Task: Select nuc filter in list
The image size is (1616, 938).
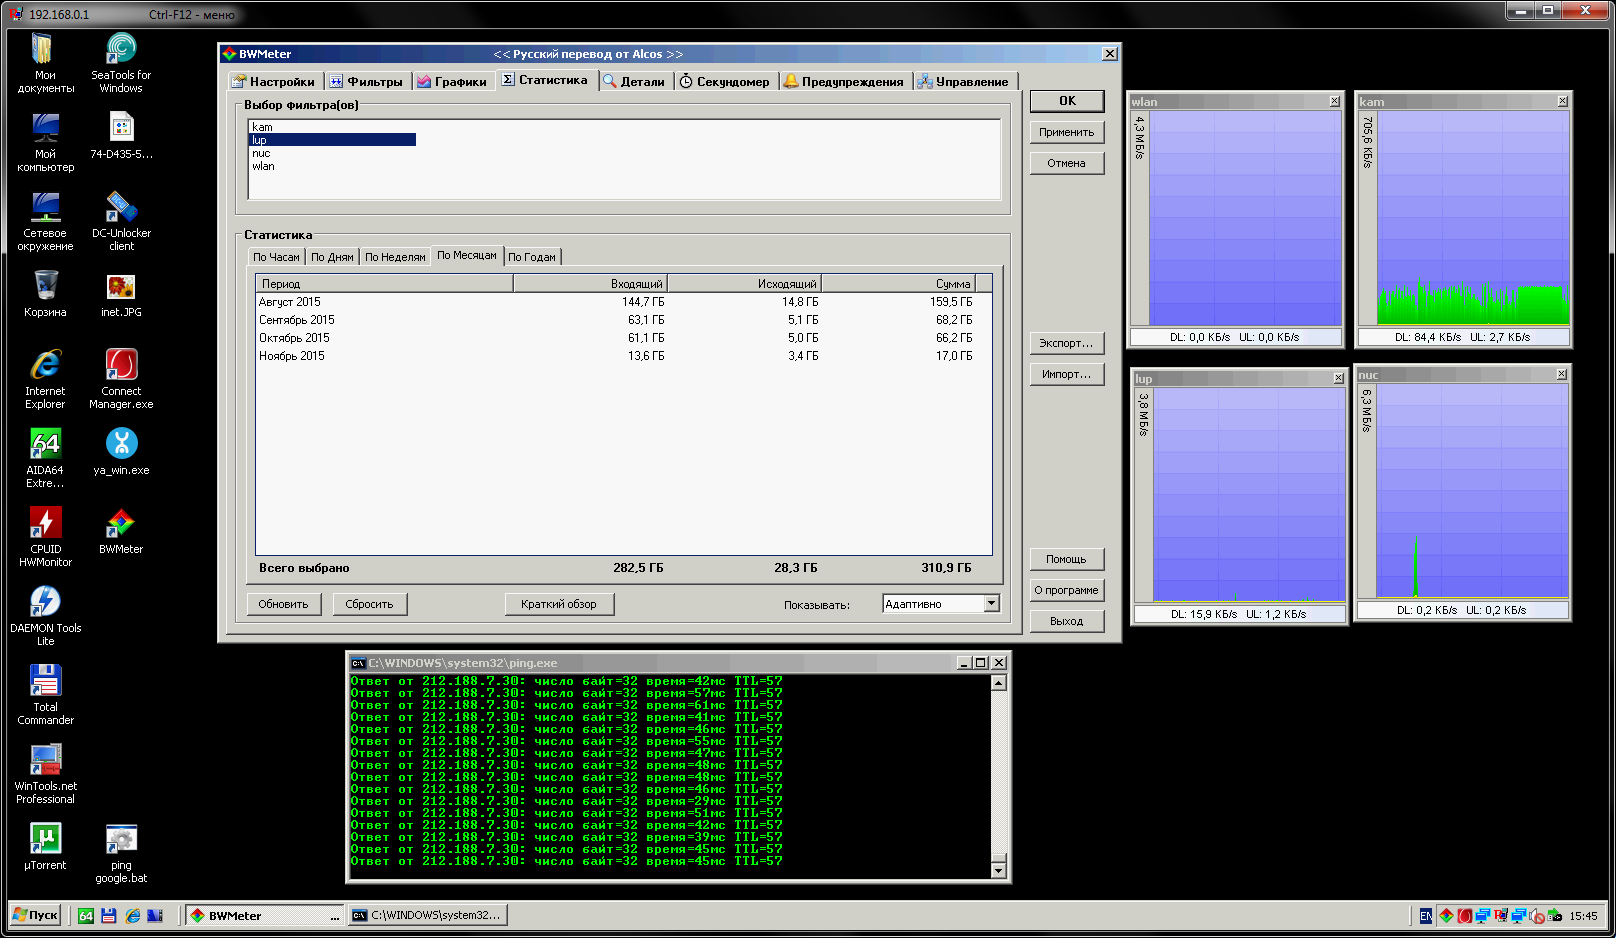Action: click(x=332, y=153)
